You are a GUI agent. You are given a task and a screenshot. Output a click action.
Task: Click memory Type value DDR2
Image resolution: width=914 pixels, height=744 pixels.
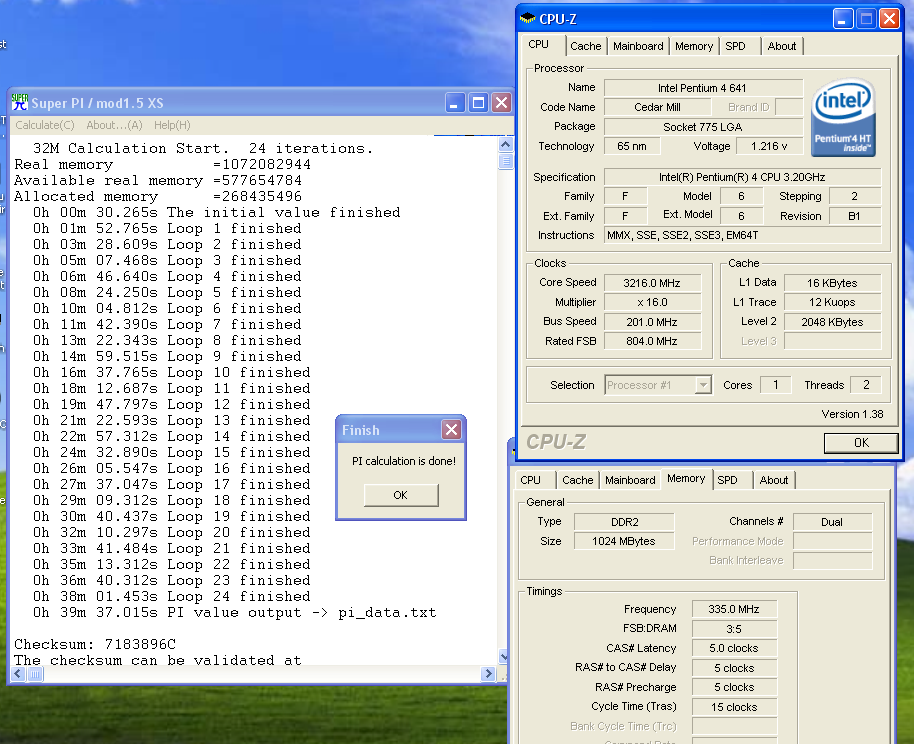click(x=624, y=522)
